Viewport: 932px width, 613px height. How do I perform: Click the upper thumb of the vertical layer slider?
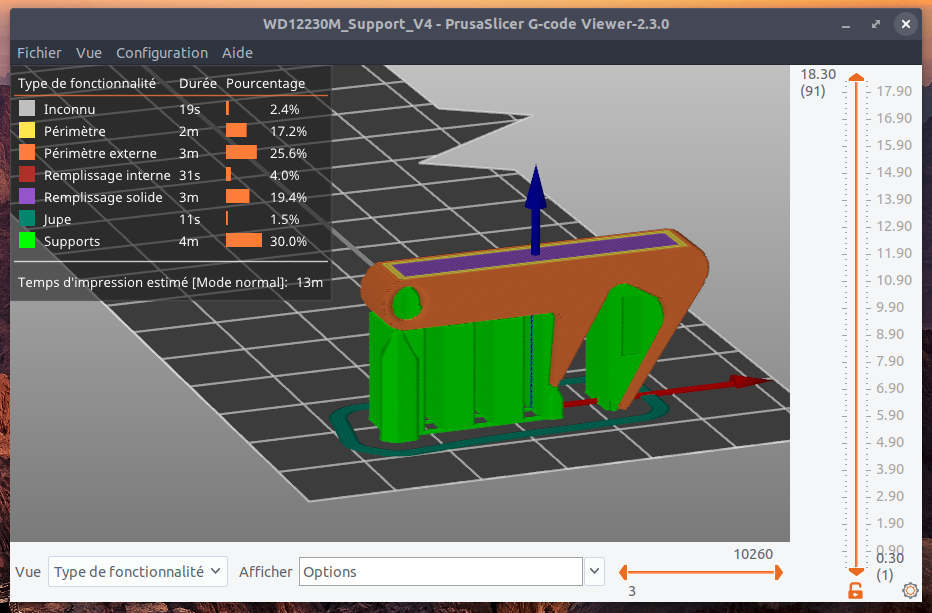(x=856, y=77)
